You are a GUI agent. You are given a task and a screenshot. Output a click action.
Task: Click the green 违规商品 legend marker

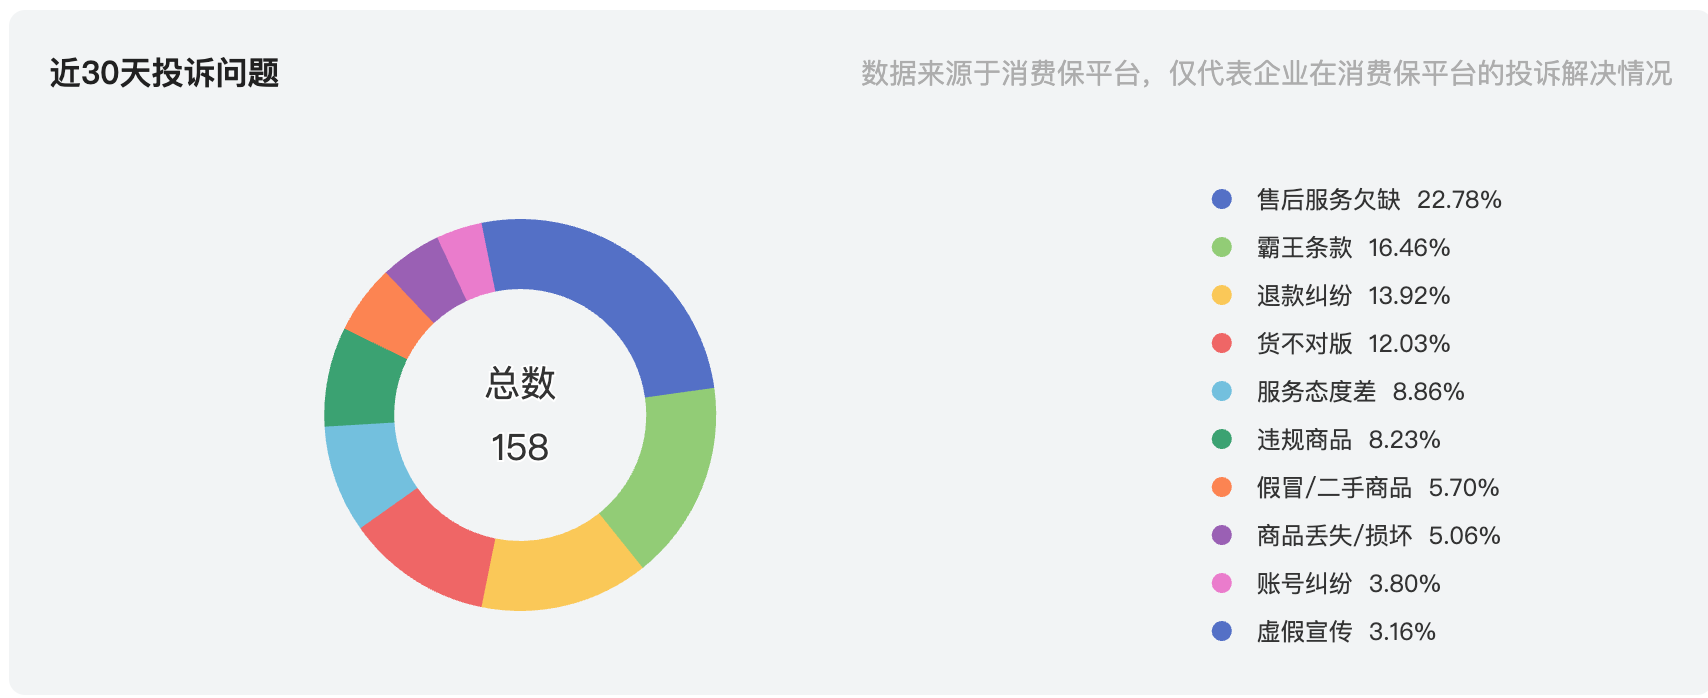pyautogui.click(x=1221, y=439)
